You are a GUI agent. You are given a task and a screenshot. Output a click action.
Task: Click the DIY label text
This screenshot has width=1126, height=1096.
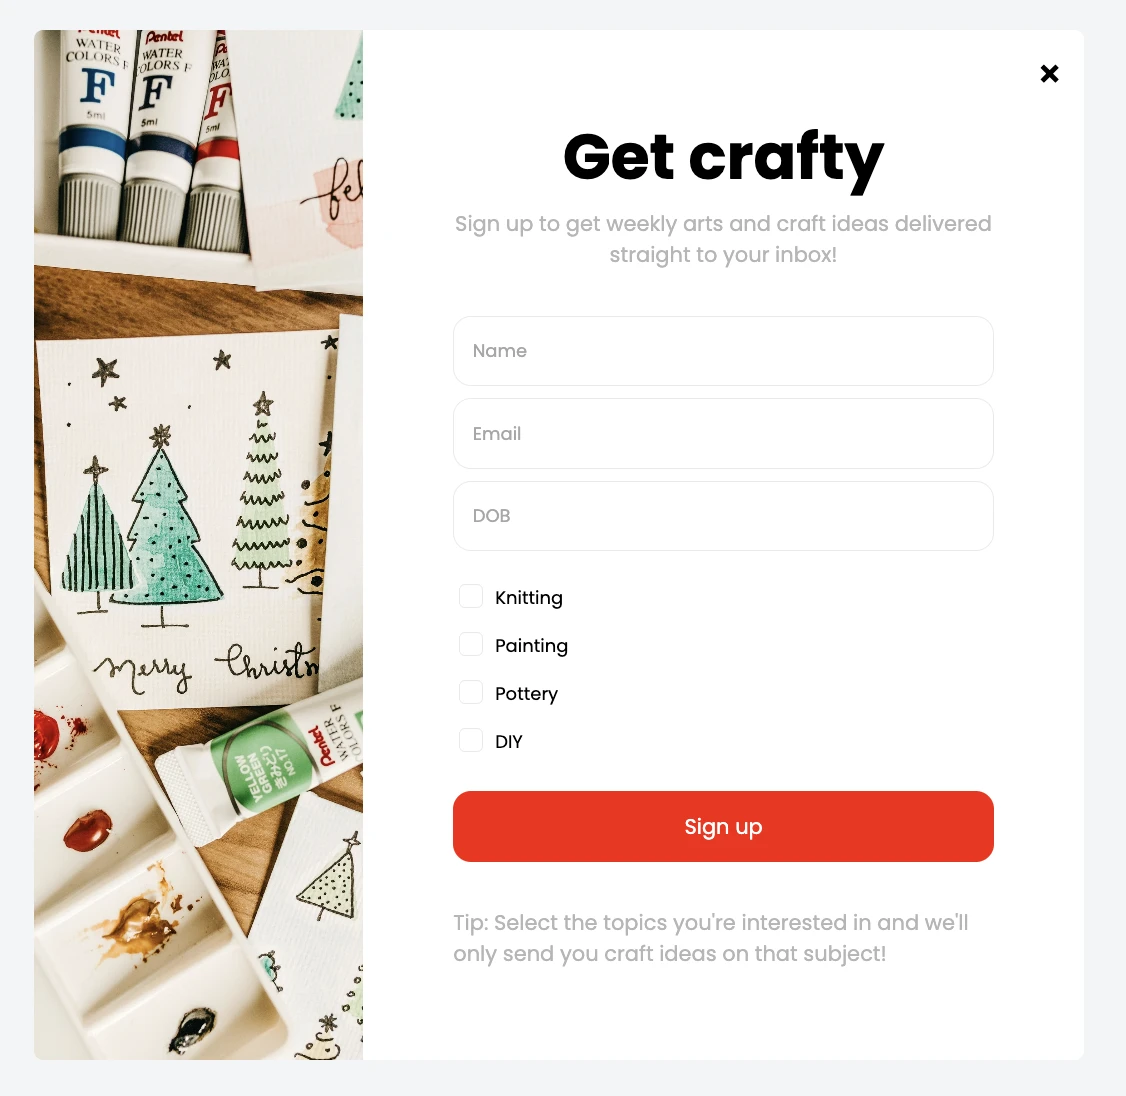508,742
